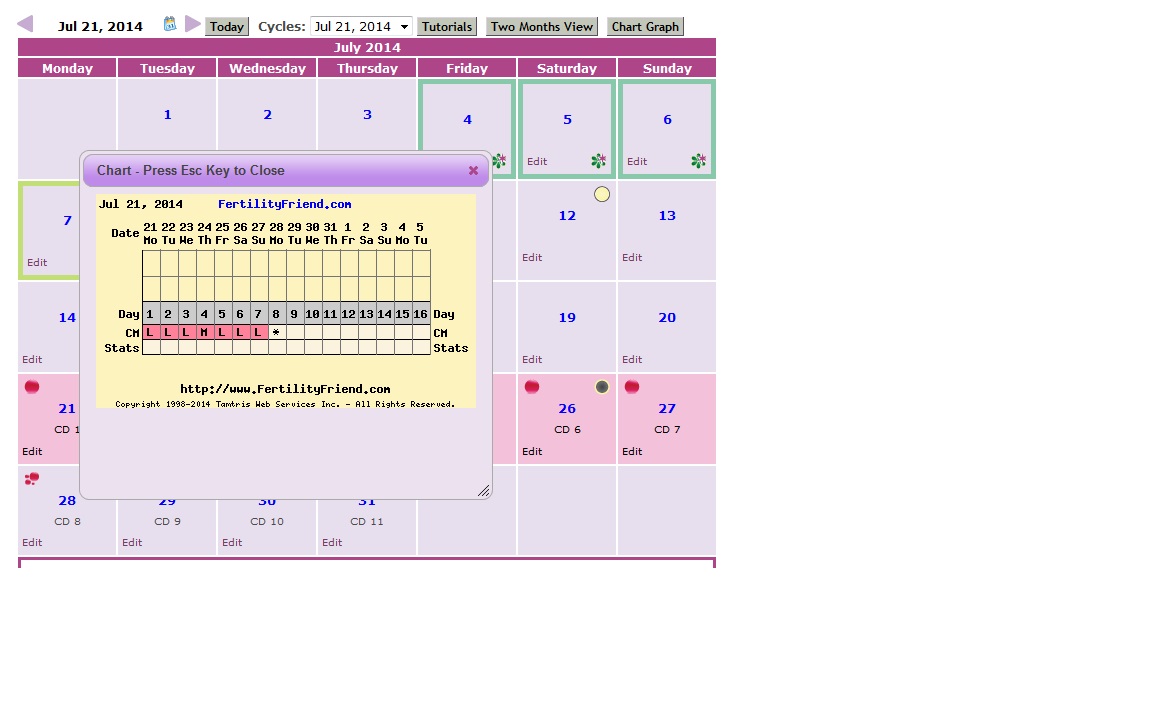This screenshot has height=720, width=1152.
Task: Click the flower icon on July 5
Action: click(598, 161)
